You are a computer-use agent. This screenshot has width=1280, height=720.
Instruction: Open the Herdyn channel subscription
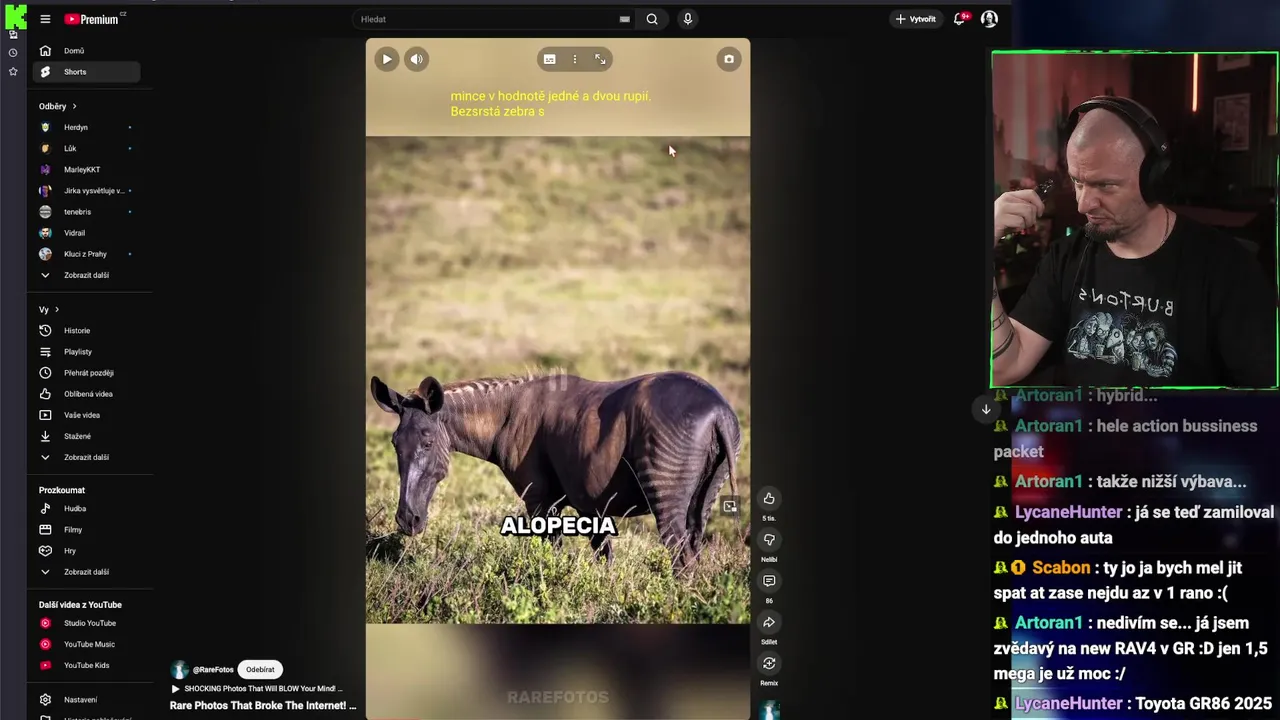click(x=86, y=127)
